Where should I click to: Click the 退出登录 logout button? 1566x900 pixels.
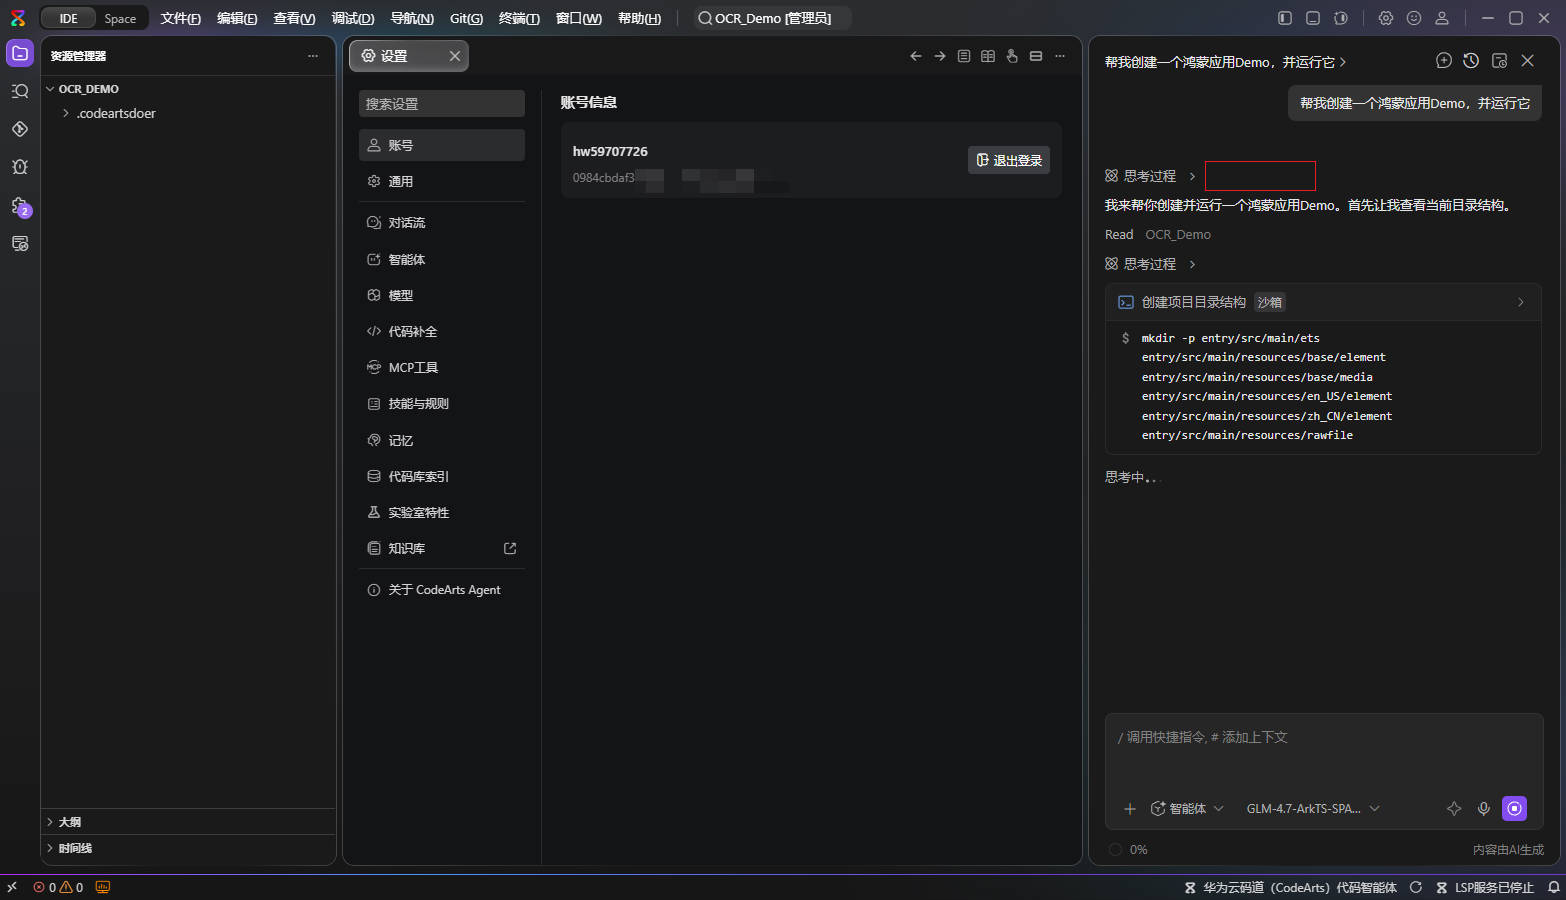1009,160
